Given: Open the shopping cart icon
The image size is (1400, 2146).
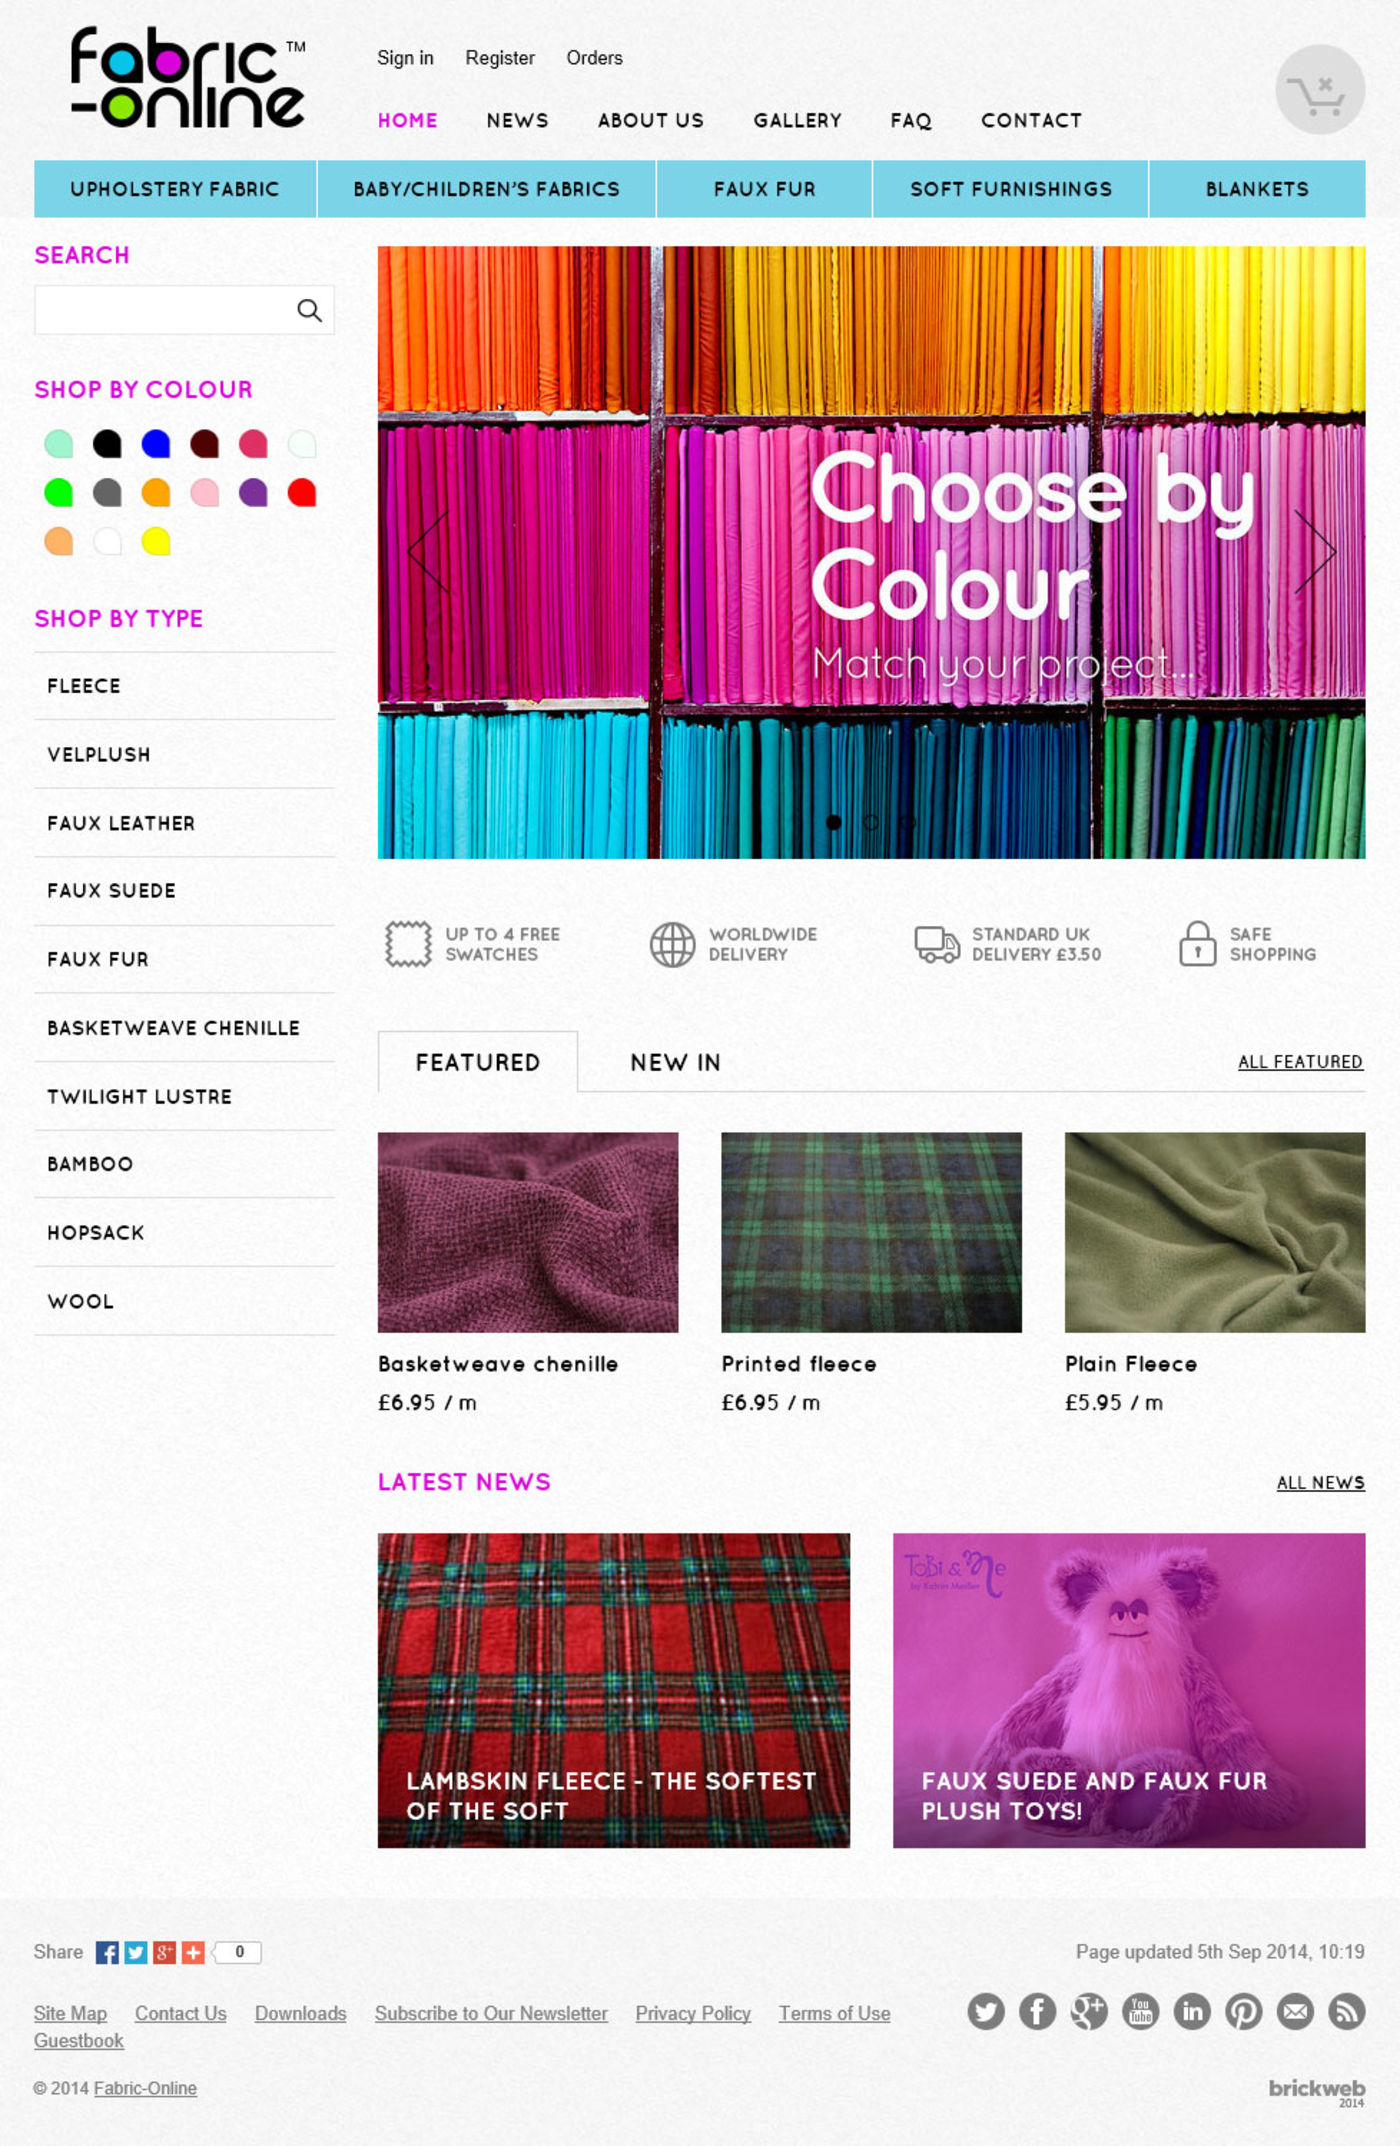Looking at the screenshot, I should 1319,90.
